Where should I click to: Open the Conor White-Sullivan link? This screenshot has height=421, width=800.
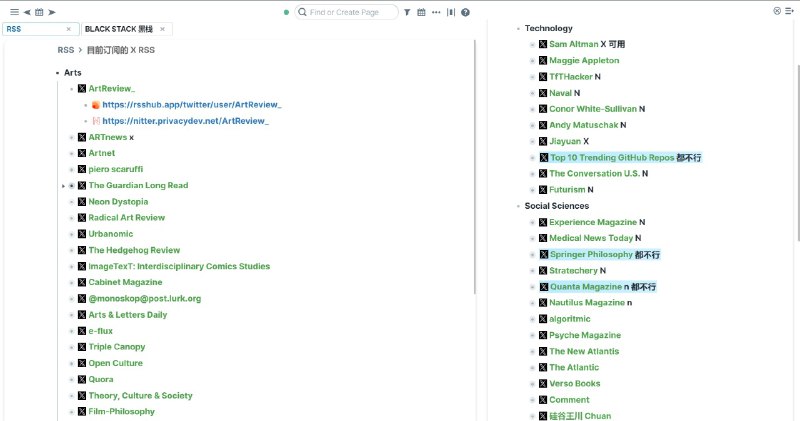(x=593, y=109)
